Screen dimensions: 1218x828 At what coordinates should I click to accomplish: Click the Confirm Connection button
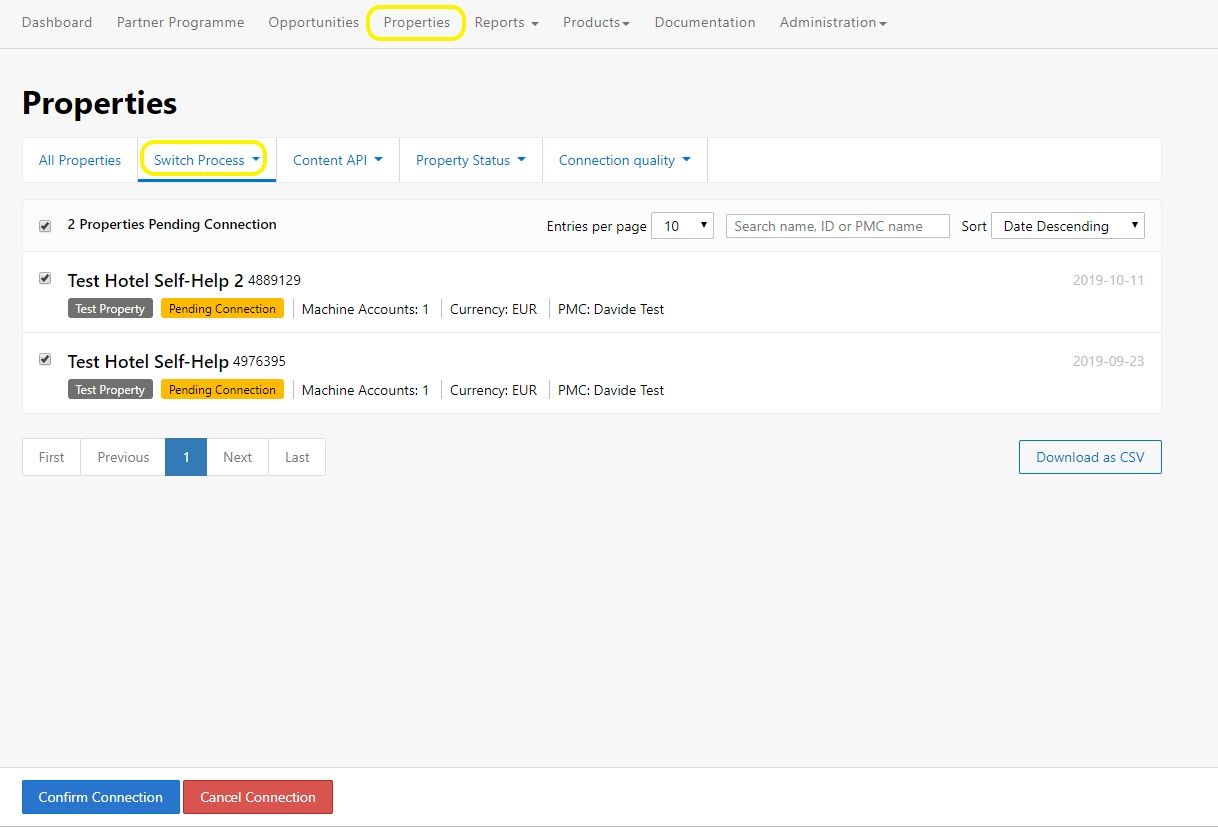[x=101, y=797]
